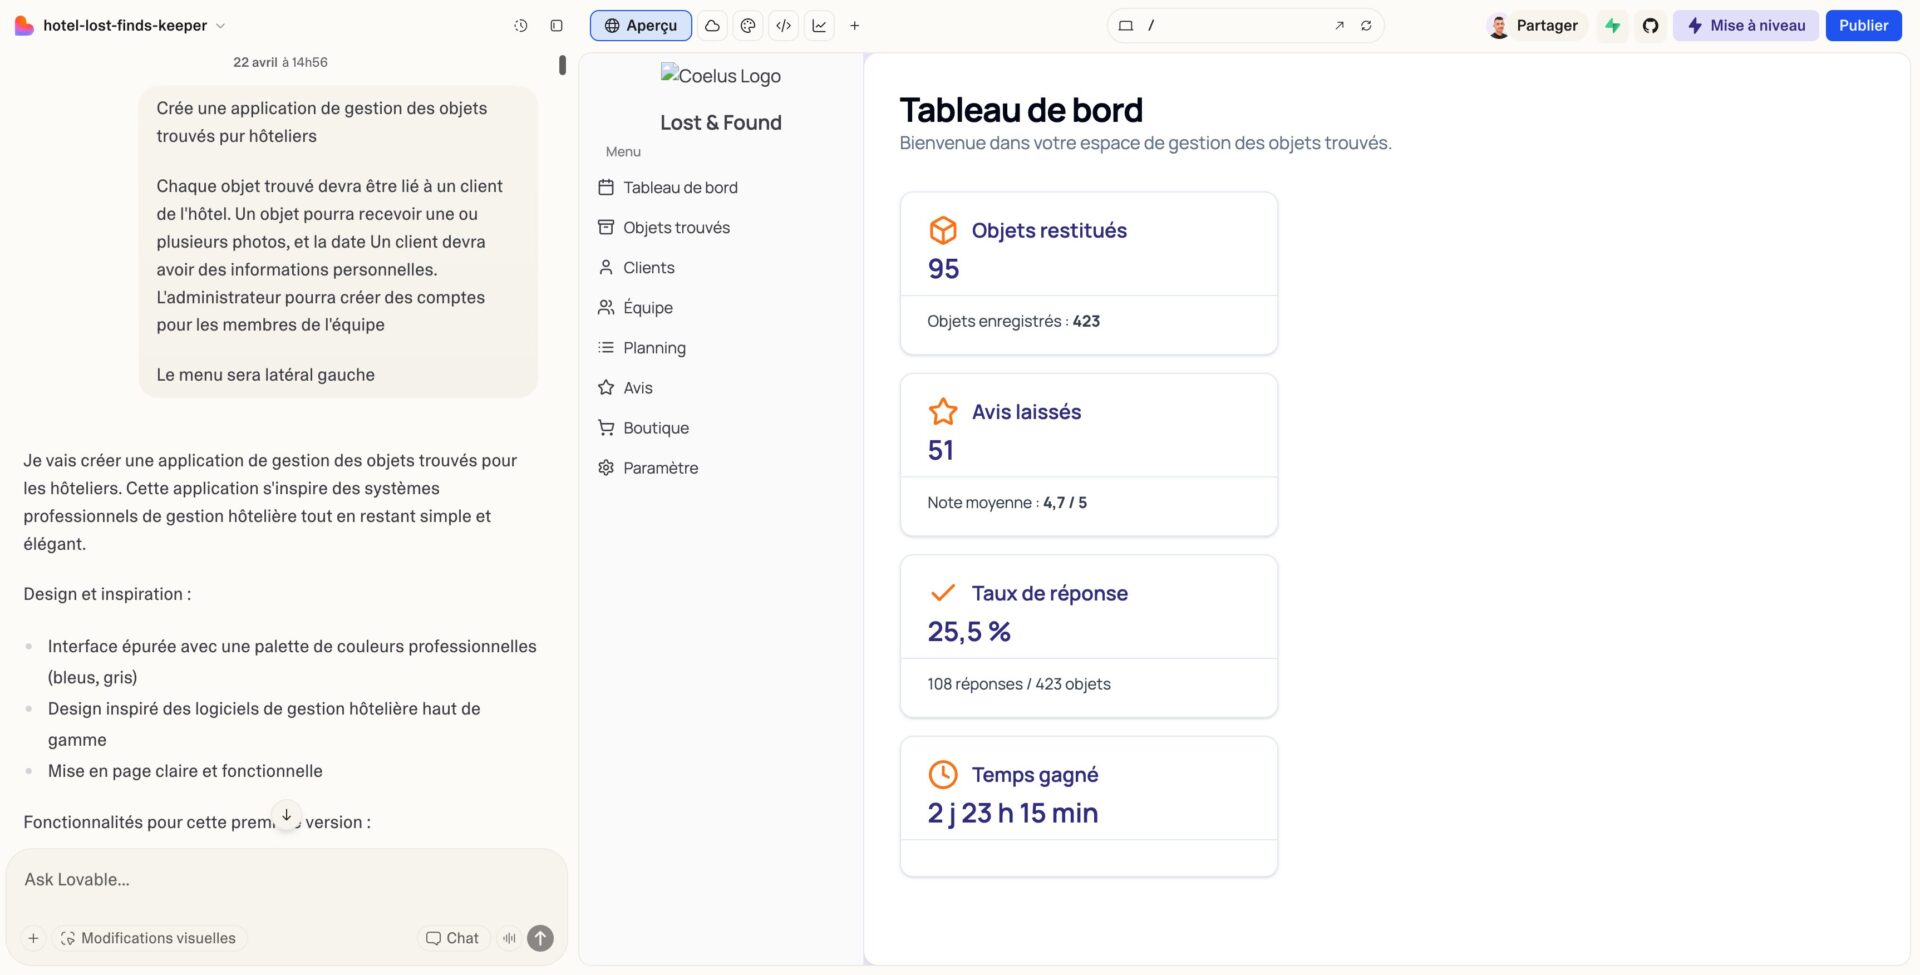The image size is (1920, 975).
Task: Click the GitHub icon in the top bar
Action: [x=1650, y=26]
